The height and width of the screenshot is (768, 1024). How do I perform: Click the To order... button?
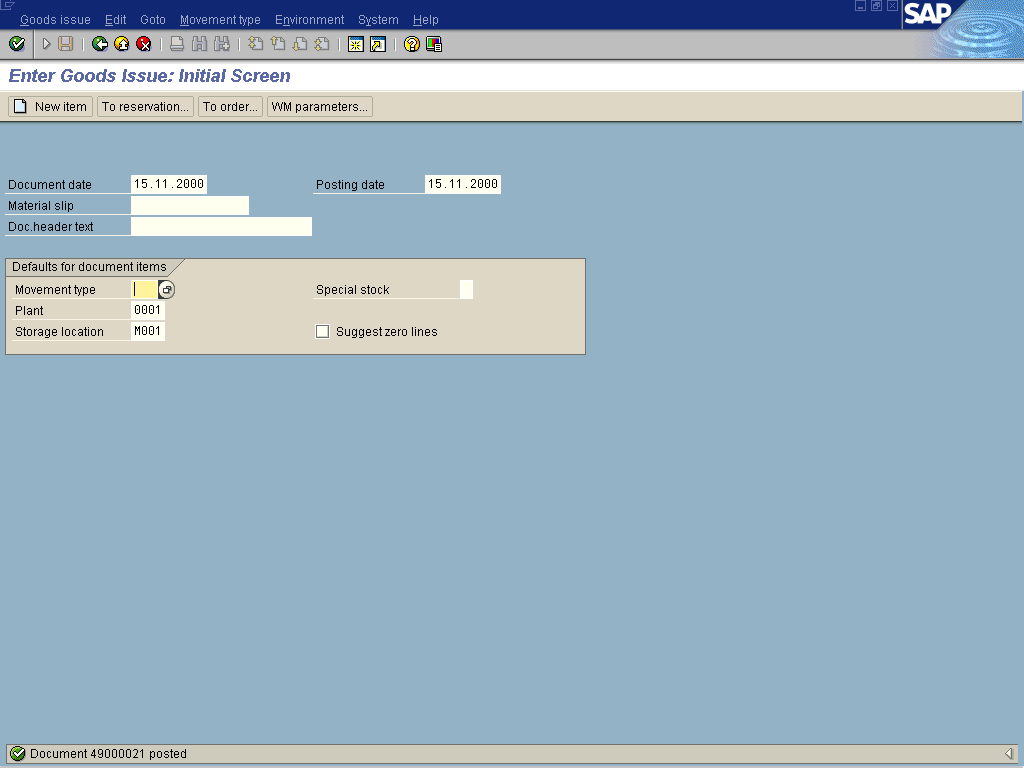[x=230, y=106]
